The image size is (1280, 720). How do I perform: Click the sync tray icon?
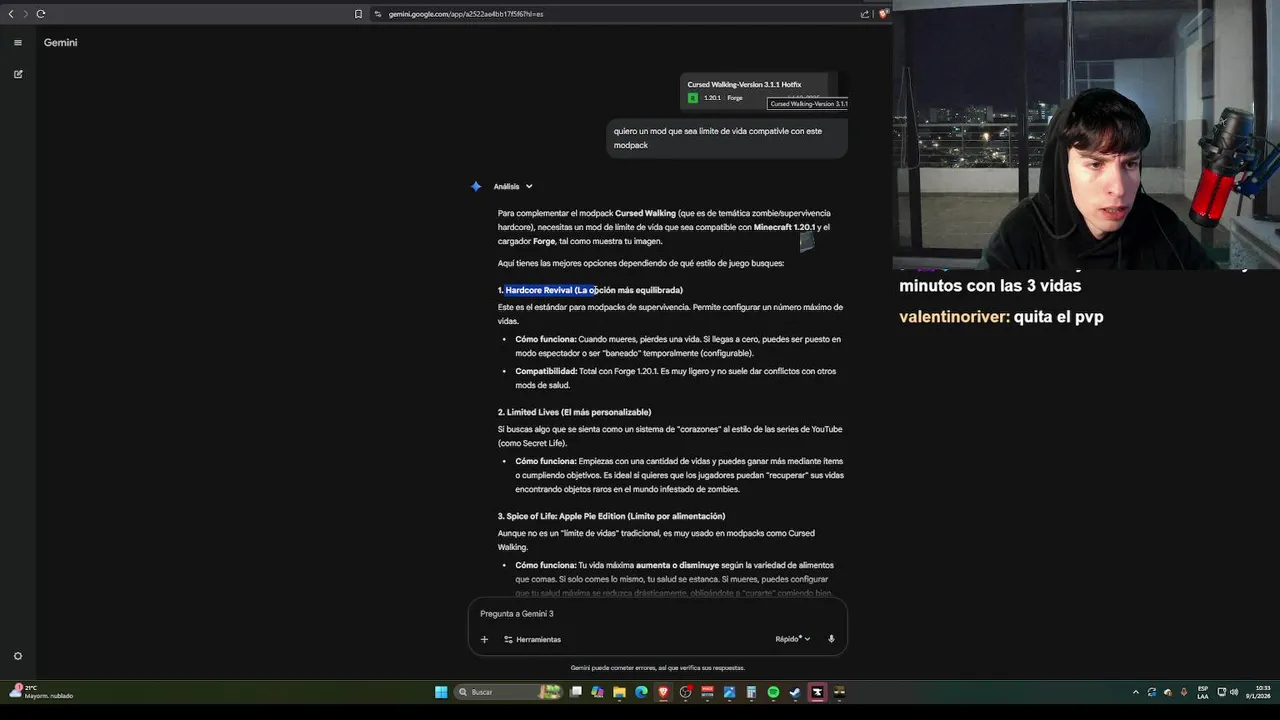click(x=1152, y=692)
